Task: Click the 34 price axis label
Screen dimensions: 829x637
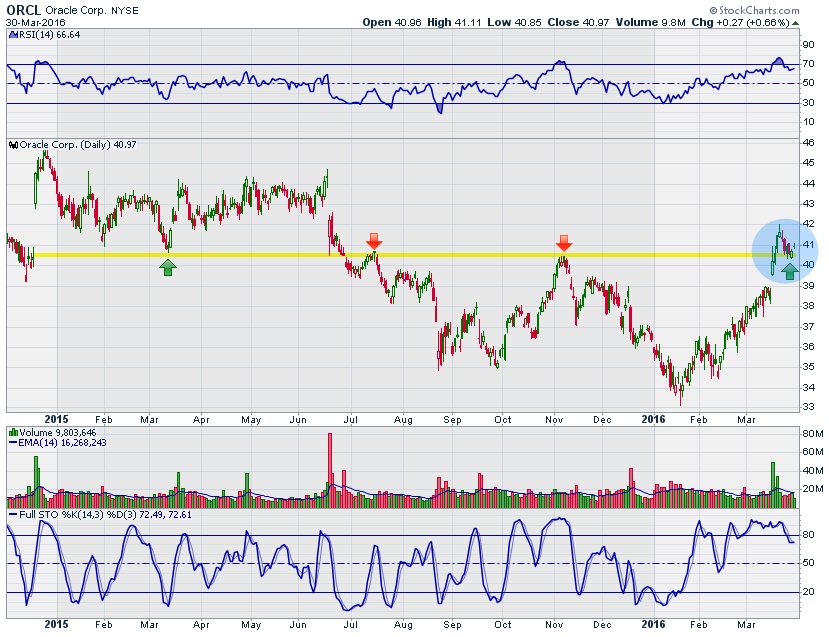Action: [808, 387]
